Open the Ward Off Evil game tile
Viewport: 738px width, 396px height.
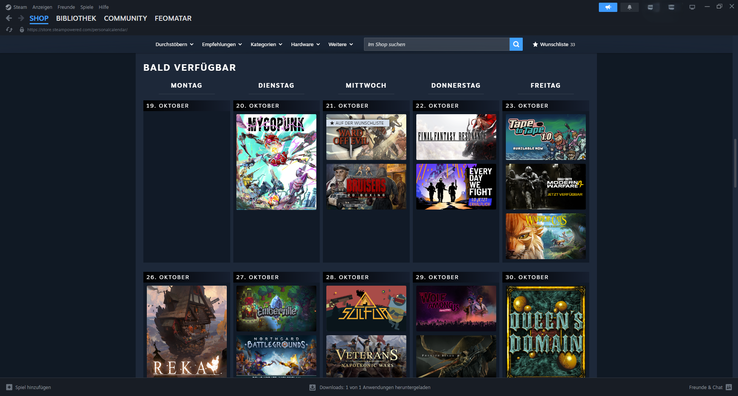[x=366, y=137]
